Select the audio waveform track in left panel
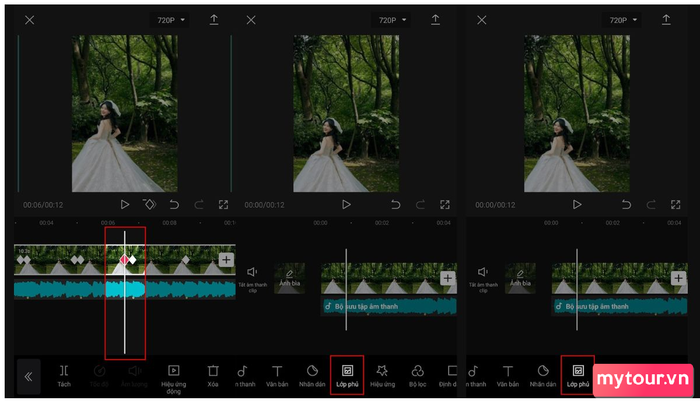This screenshot has height=405, width=700. [x=125, y=289]
